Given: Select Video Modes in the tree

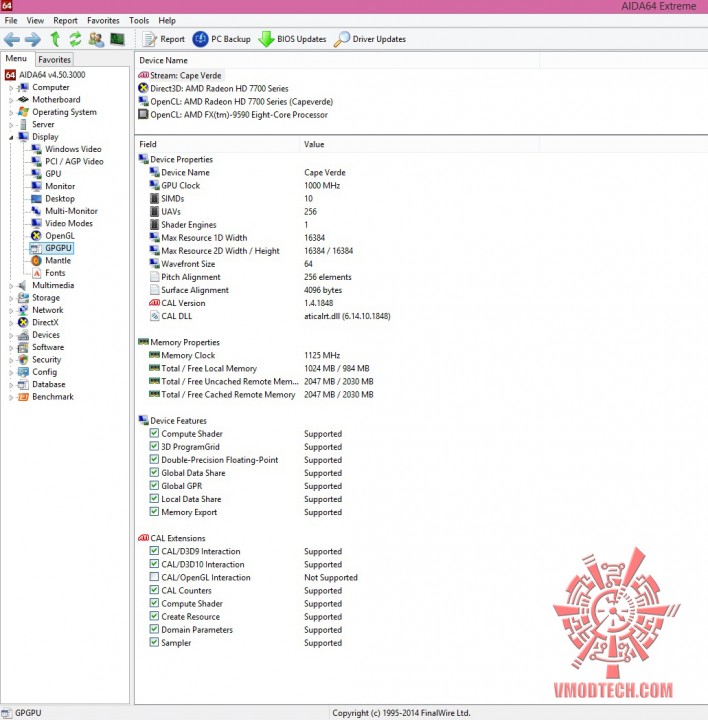Looking at the screenshot, I should pyautogui.click(x=69, y=223).
